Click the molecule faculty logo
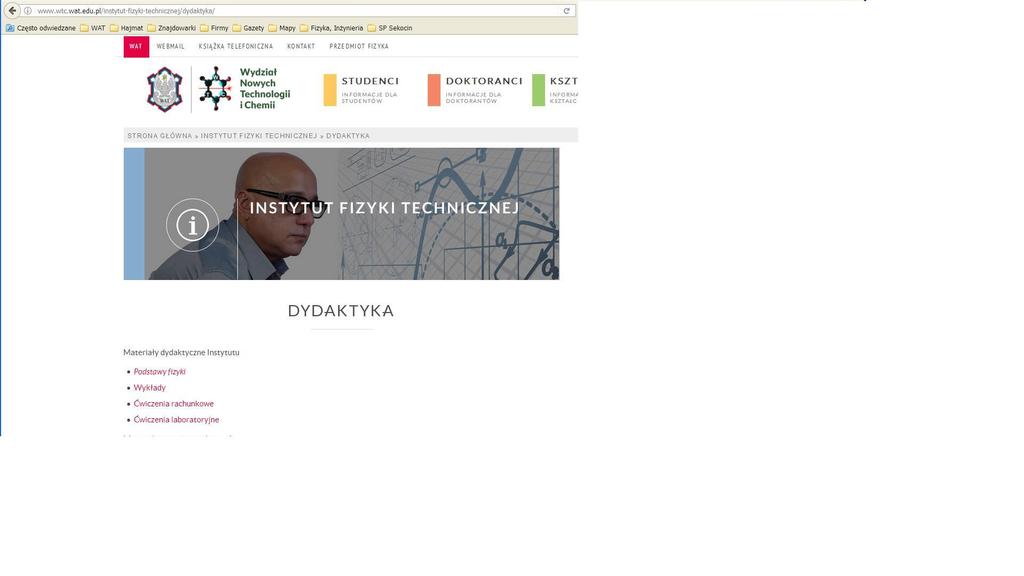The height and width of the screenshot is (576, 1024). (215, 88)
